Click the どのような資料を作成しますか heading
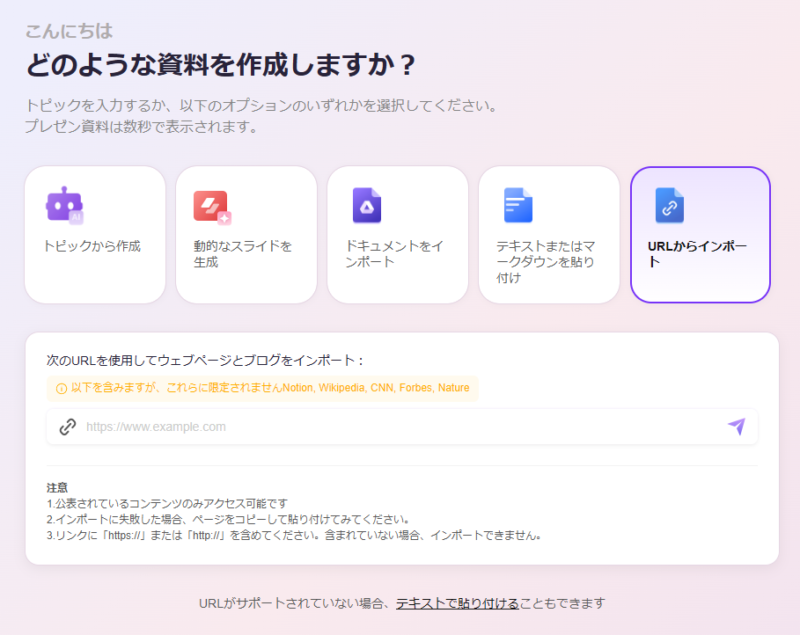The width and height of the screenshot is (800, 635). 220,65
